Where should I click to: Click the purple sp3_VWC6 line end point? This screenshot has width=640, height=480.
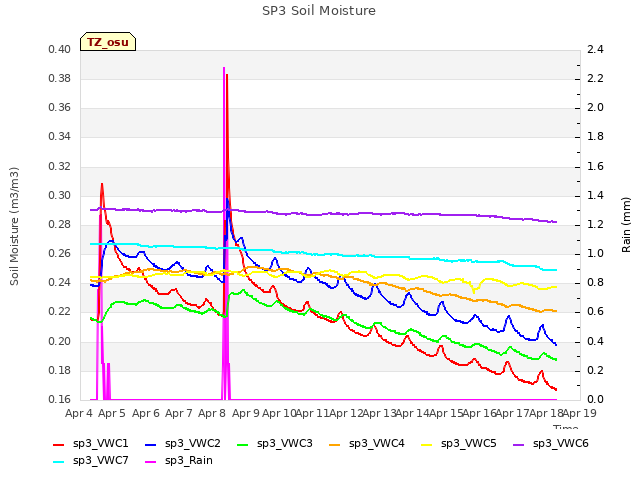(556, 222)
